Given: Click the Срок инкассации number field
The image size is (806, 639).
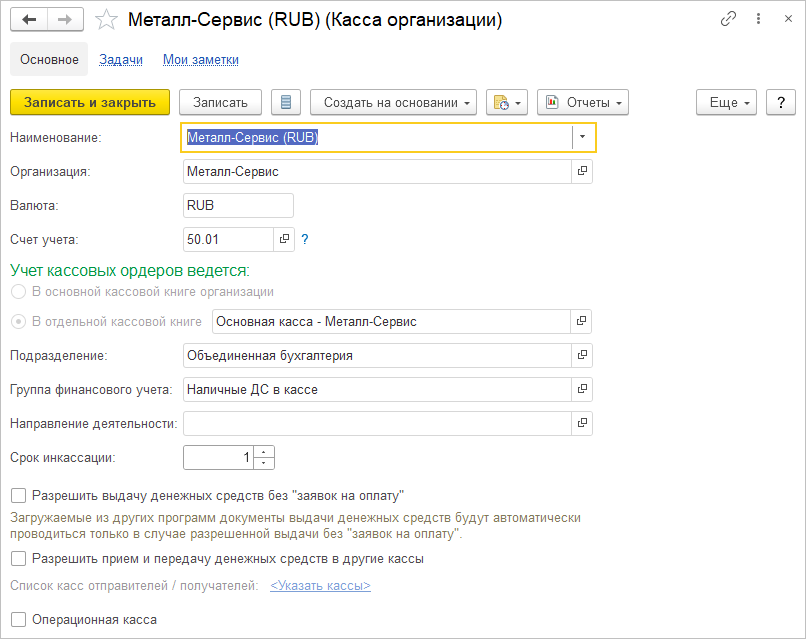Looking at the screenshot, I should (219, 458).
